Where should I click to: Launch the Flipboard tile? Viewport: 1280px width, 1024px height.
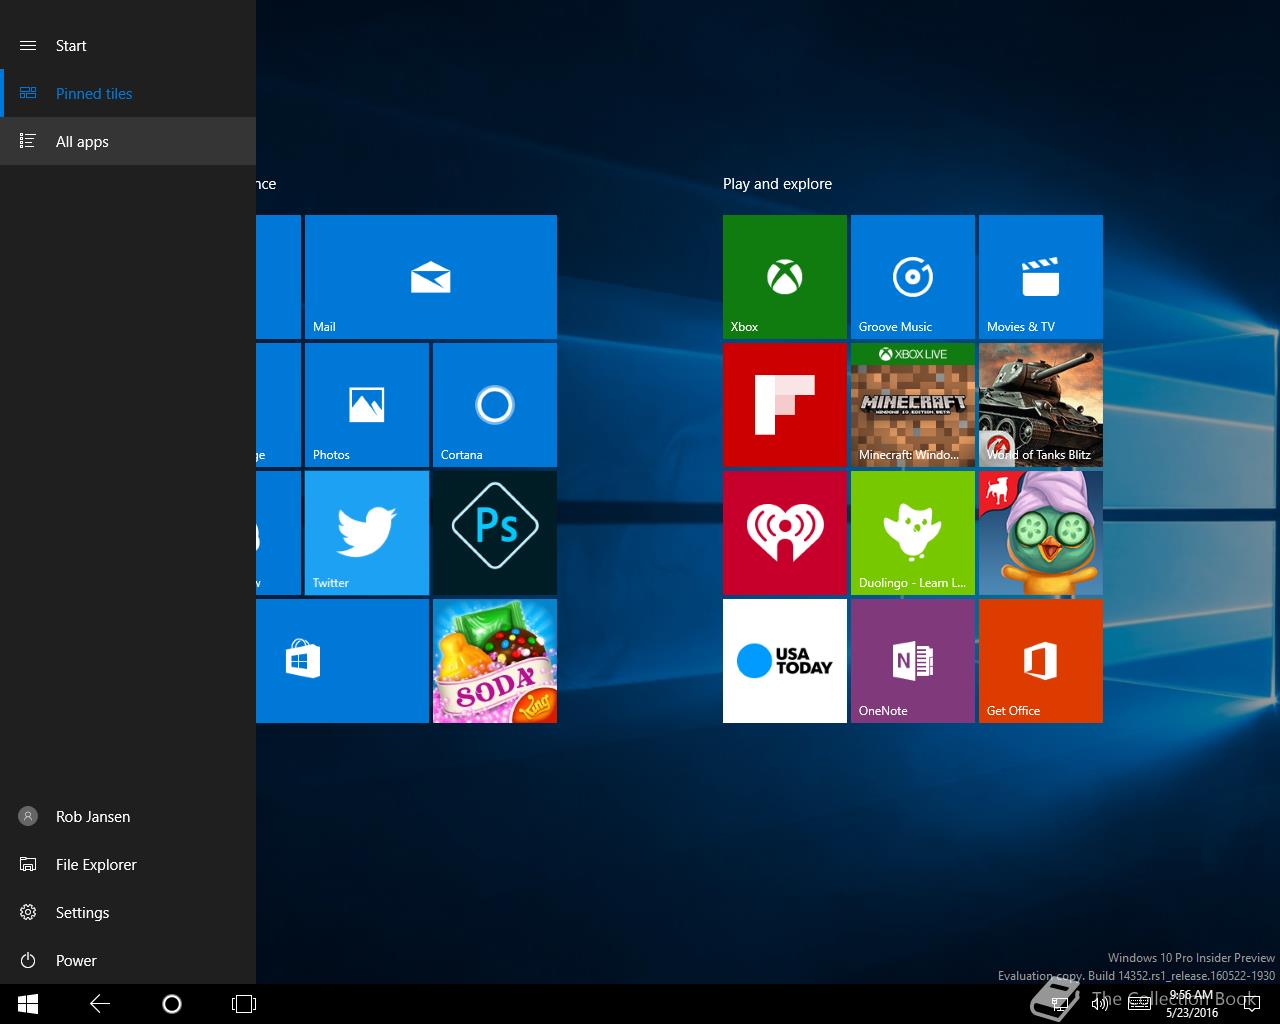coord(784,405)
